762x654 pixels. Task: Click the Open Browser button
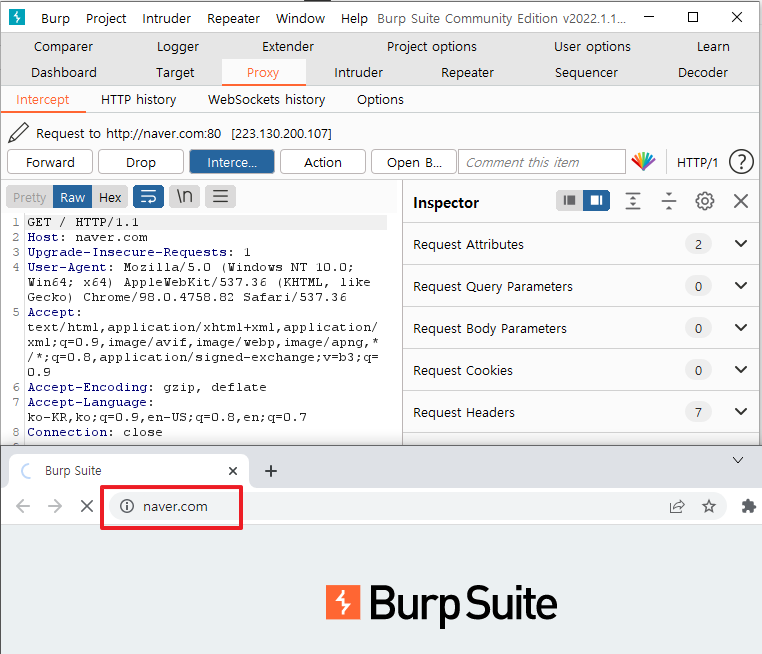414,162
